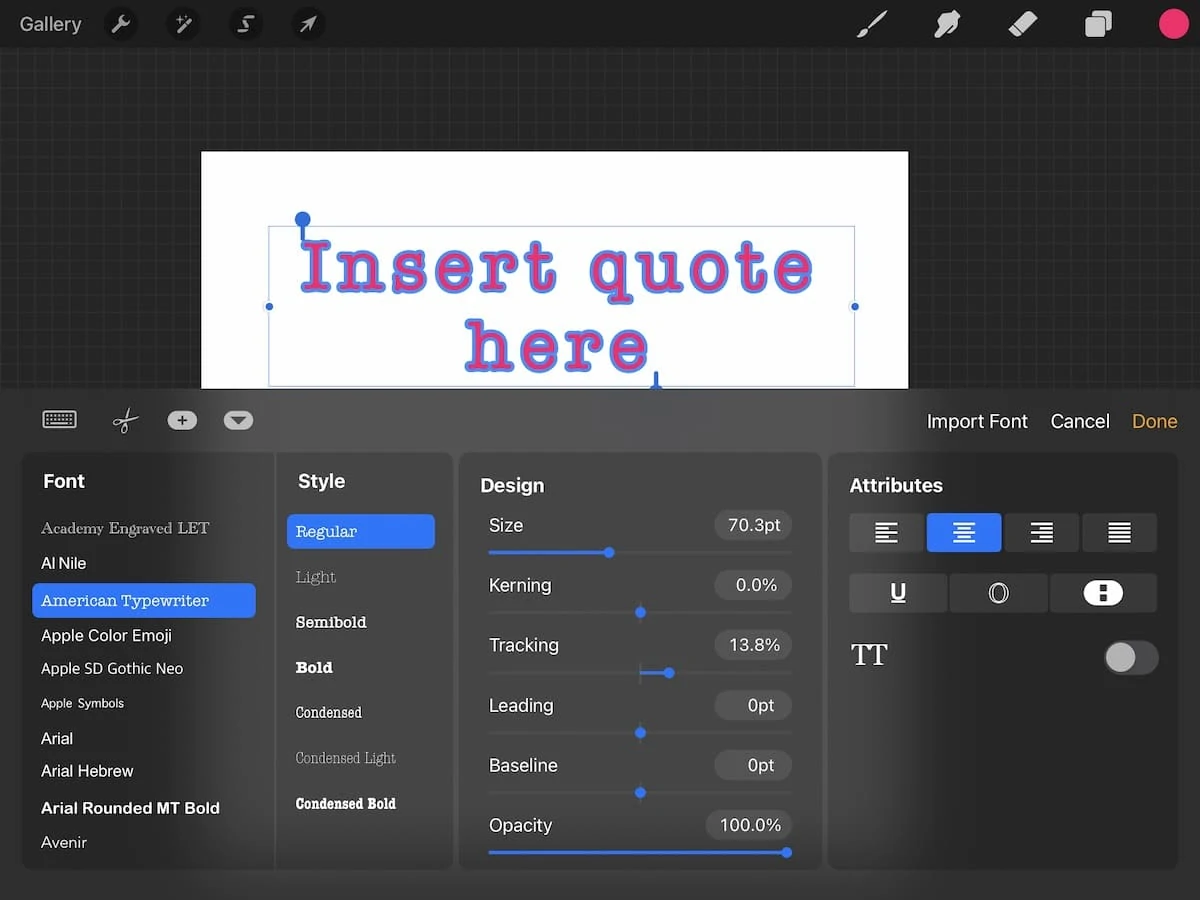Viewport: 1200px width, 900px height.
Task: Cancel text editing
Action: point(1080,421)
